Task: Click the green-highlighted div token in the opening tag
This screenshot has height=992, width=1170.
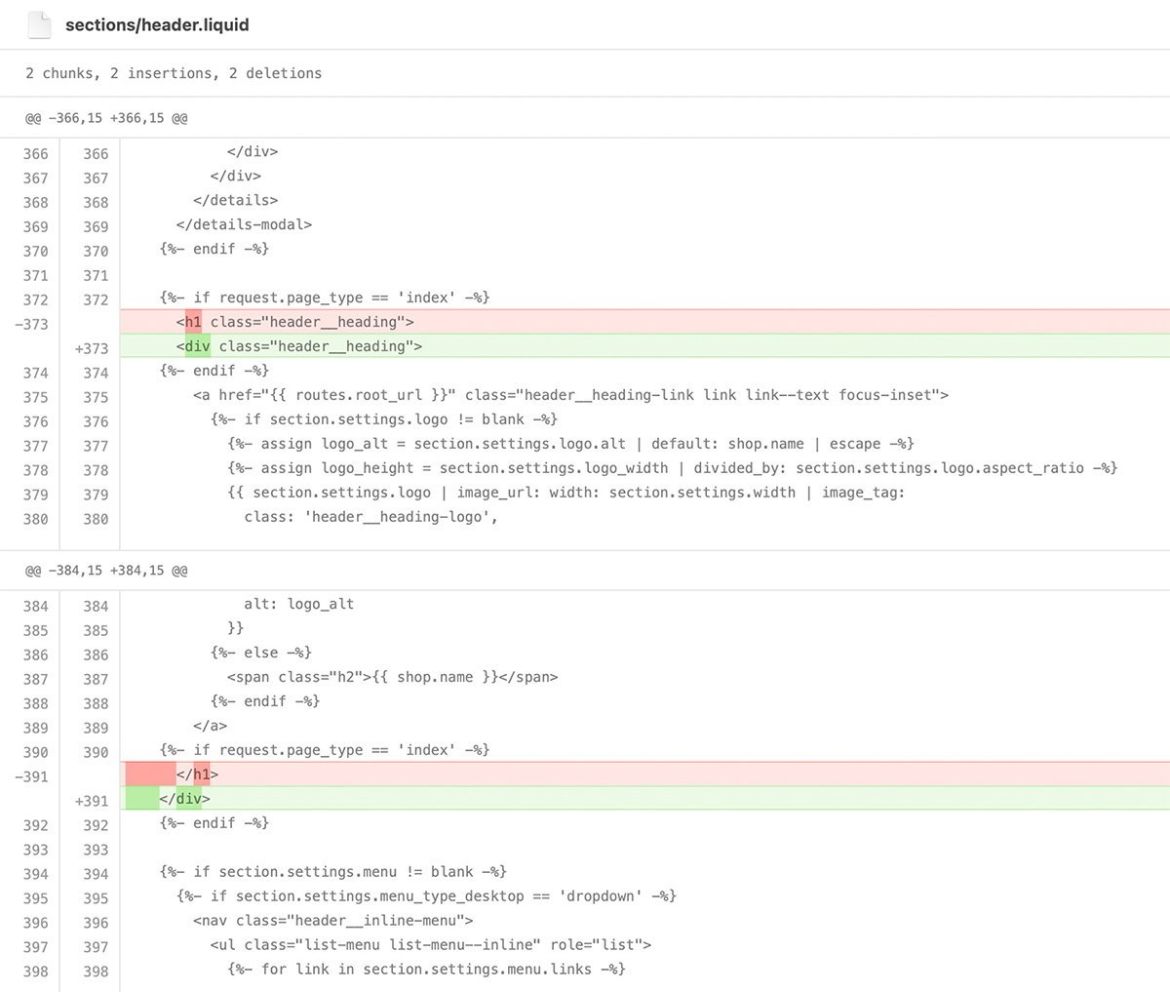Action: [197, 346]
